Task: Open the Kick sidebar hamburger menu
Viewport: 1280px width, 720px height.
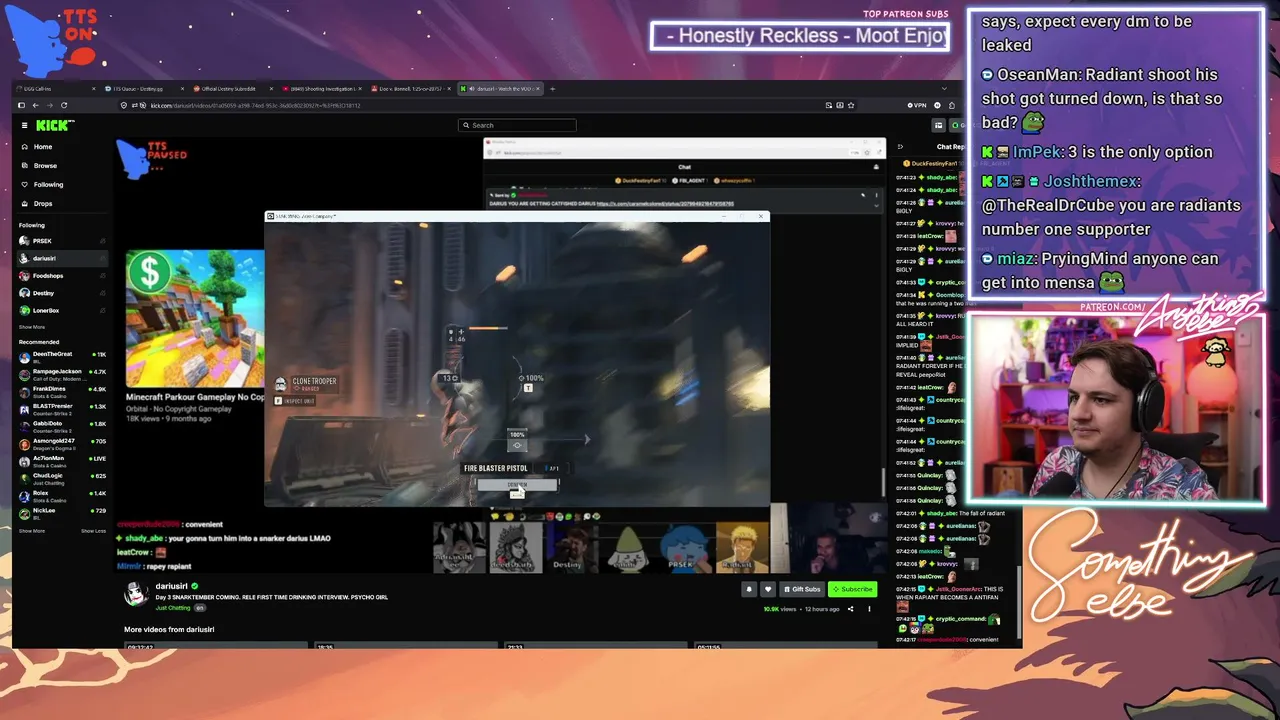Action: [24, 125]
